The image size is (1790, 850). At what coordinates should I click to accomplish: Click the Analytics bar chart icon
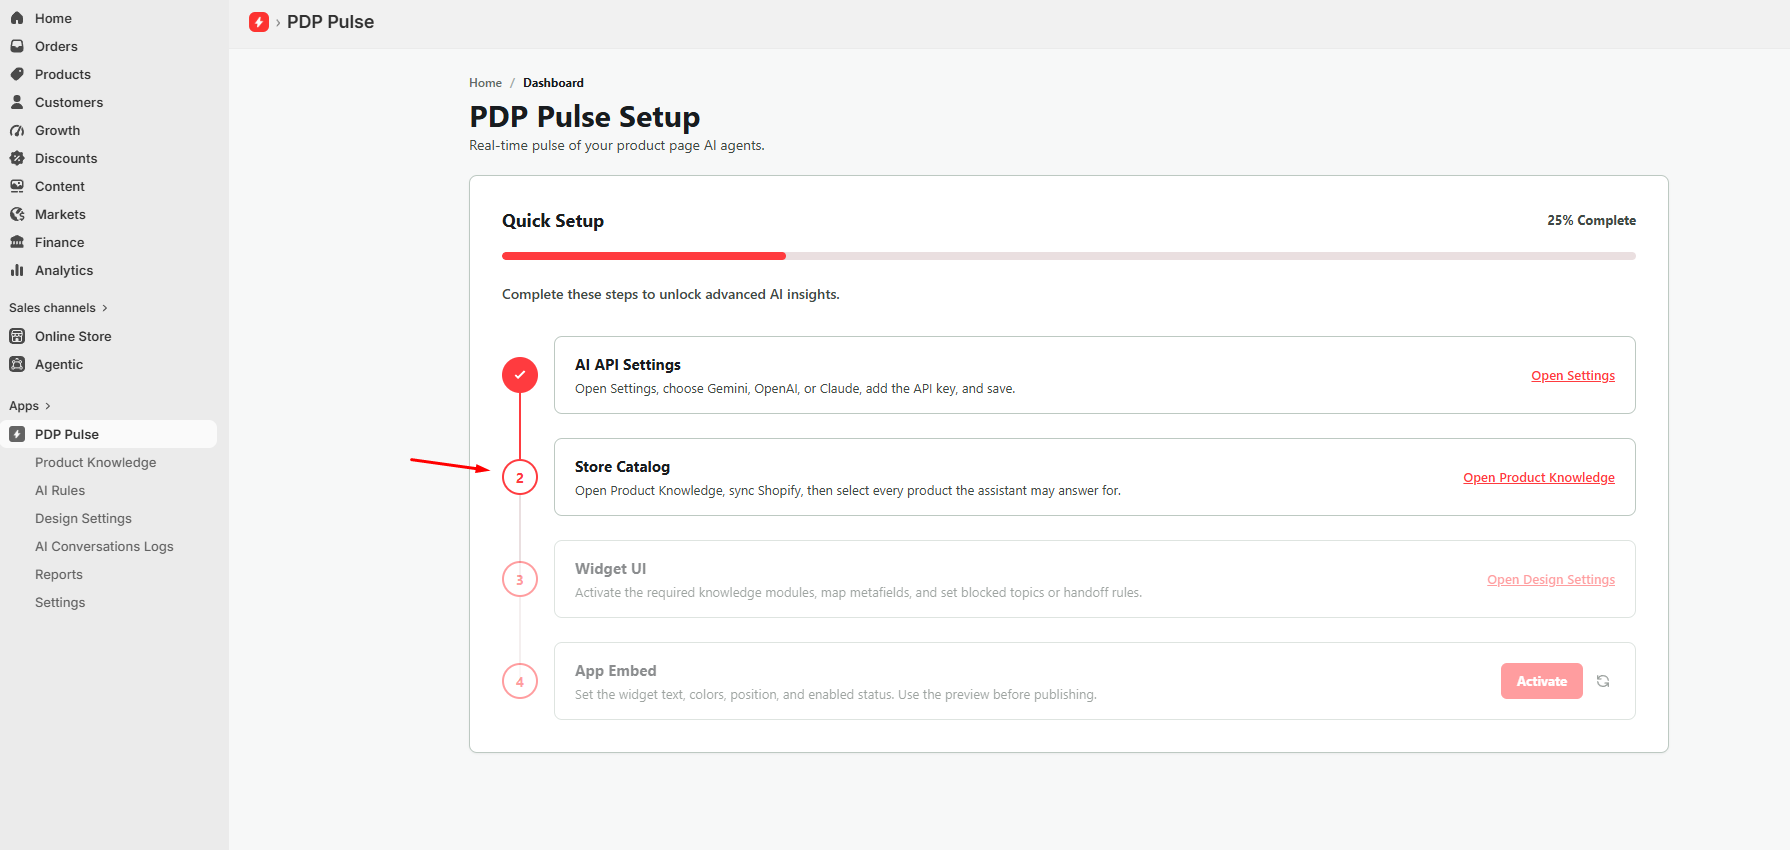point(17,270)
